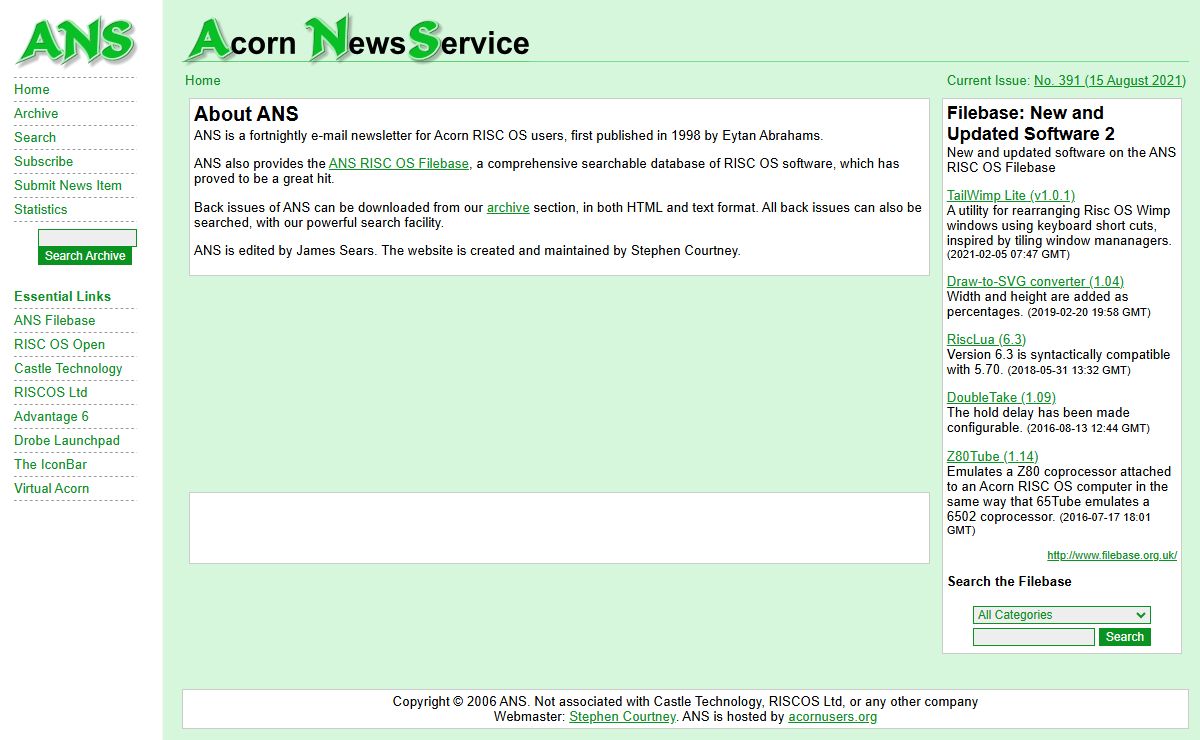Click the Essential Links heading
This screenshot has height=740, width=1200.
pos(62,296)
